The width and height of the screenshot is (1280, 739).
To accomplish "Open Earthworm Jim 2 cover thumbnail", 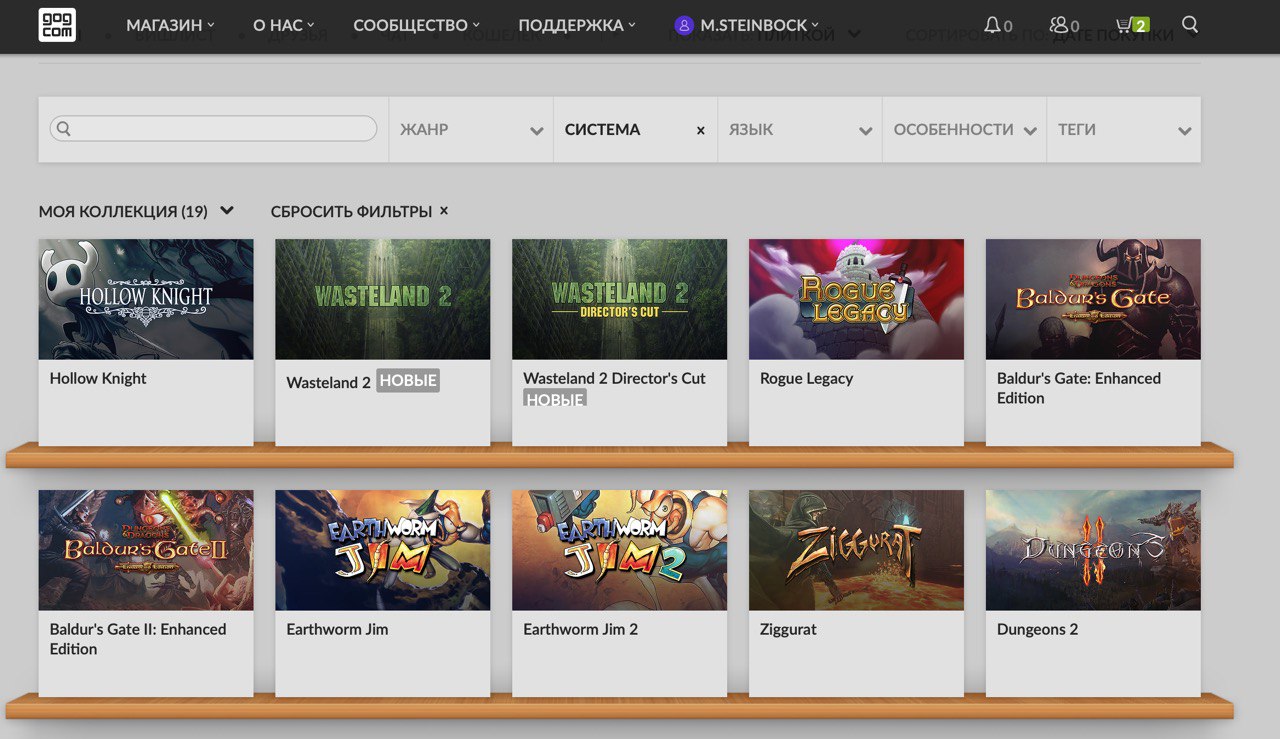I will [x=620, y=550].
